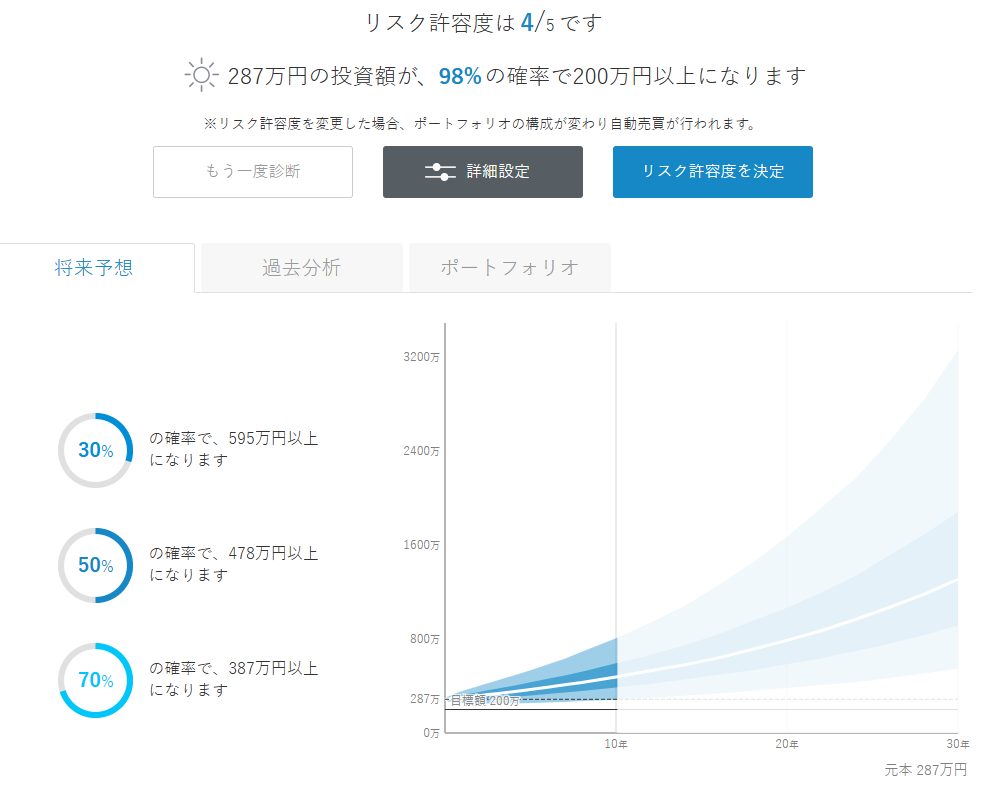
Task: Switch to the 過去分析 tab
Action: (302, 268)
